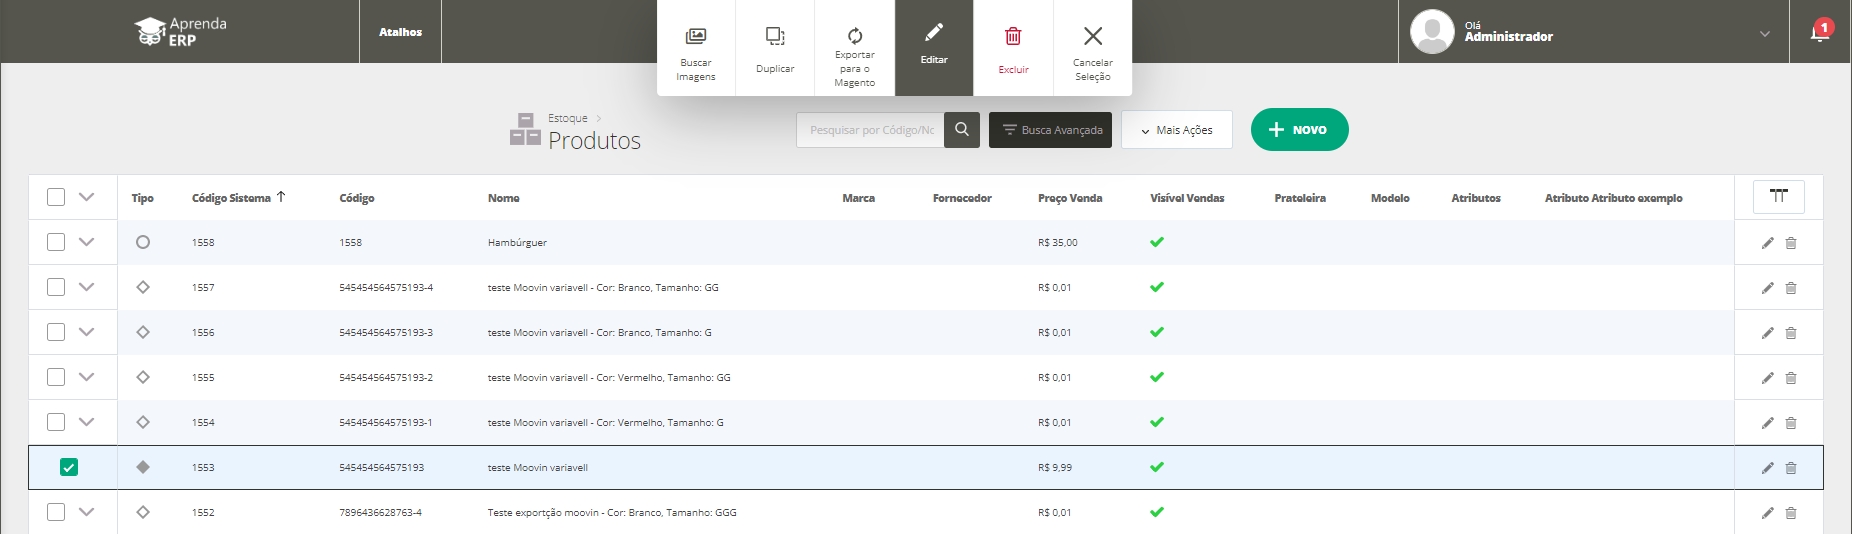The image size is (1852, 534).
Task: Sort by the Código Sistema column header
Action: tap(231, 198)
